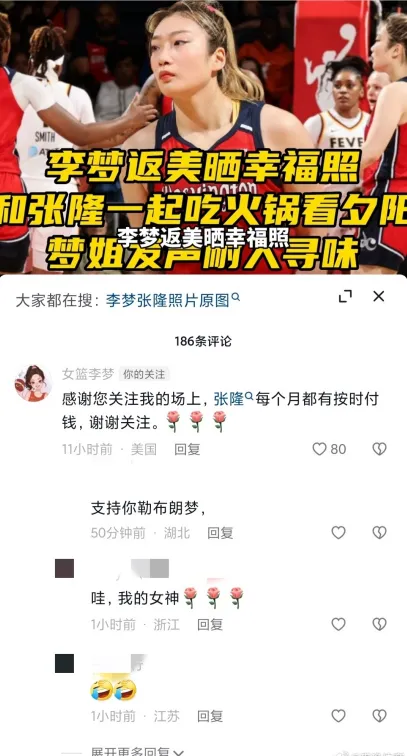
Task: Search 李梦张隆照片原图 suggestion
Action: [x=173, y=300]
